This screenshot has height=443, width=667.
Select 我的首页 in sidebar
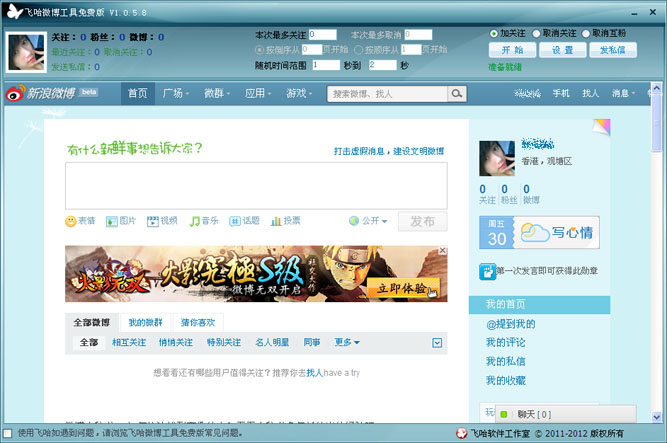(x=539, y=305)
